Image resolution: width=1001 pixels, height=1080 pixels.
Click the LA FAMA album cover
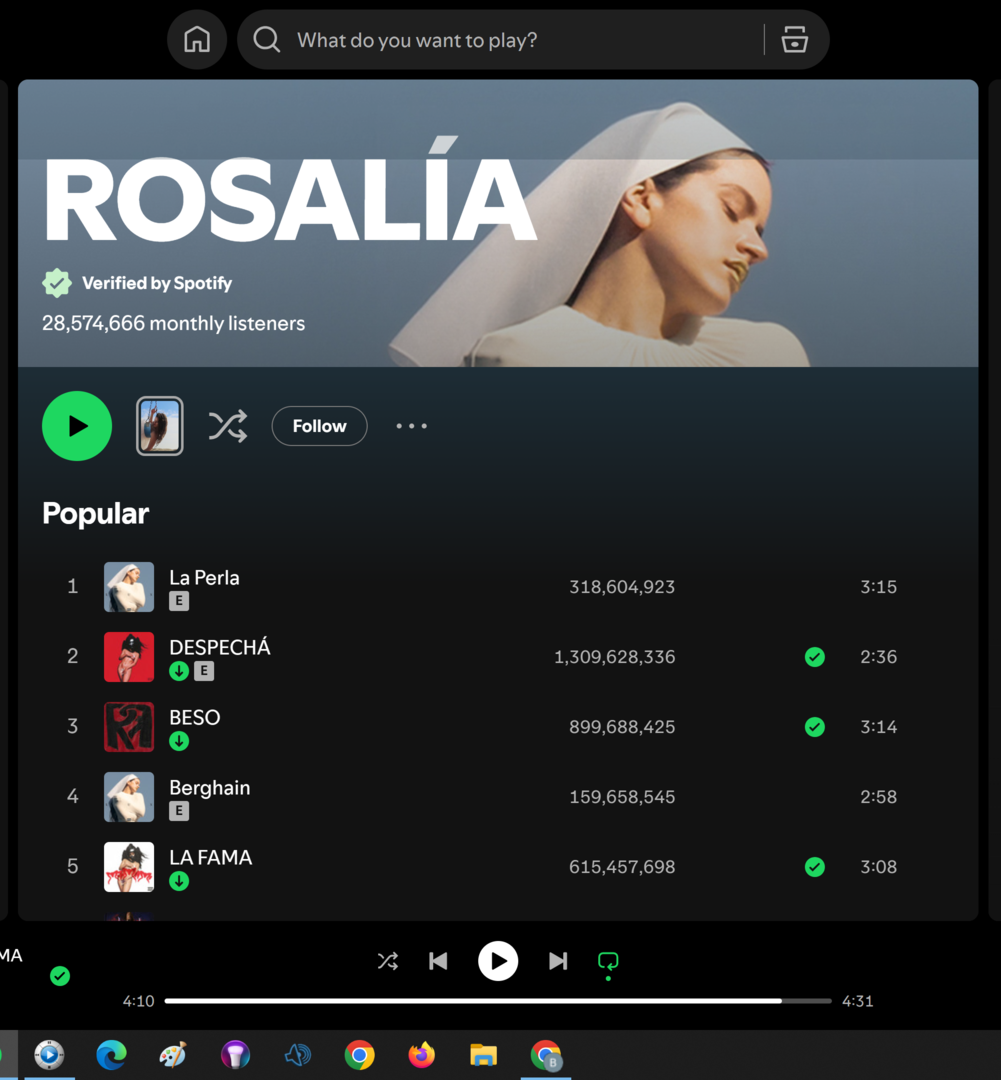pos(129,867)
